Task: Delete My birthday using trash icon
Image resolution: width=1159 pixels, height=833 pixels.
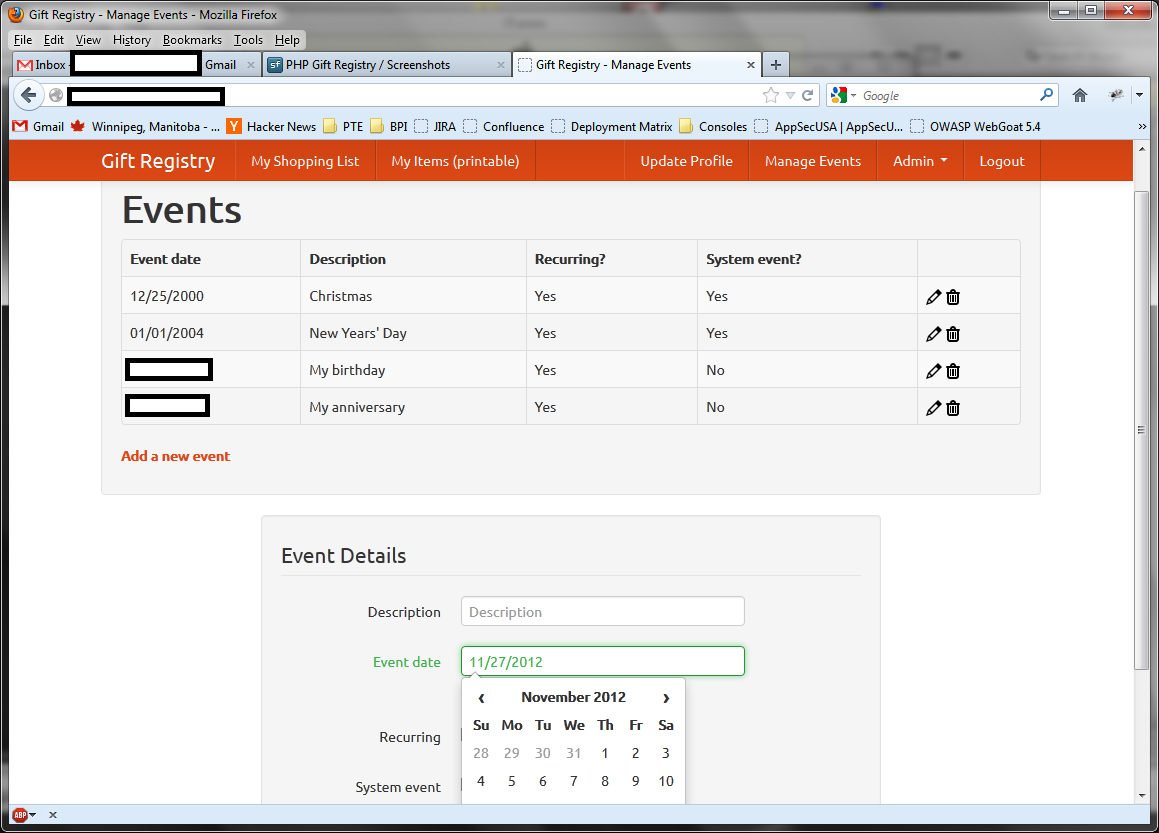Action: point(952,370)
